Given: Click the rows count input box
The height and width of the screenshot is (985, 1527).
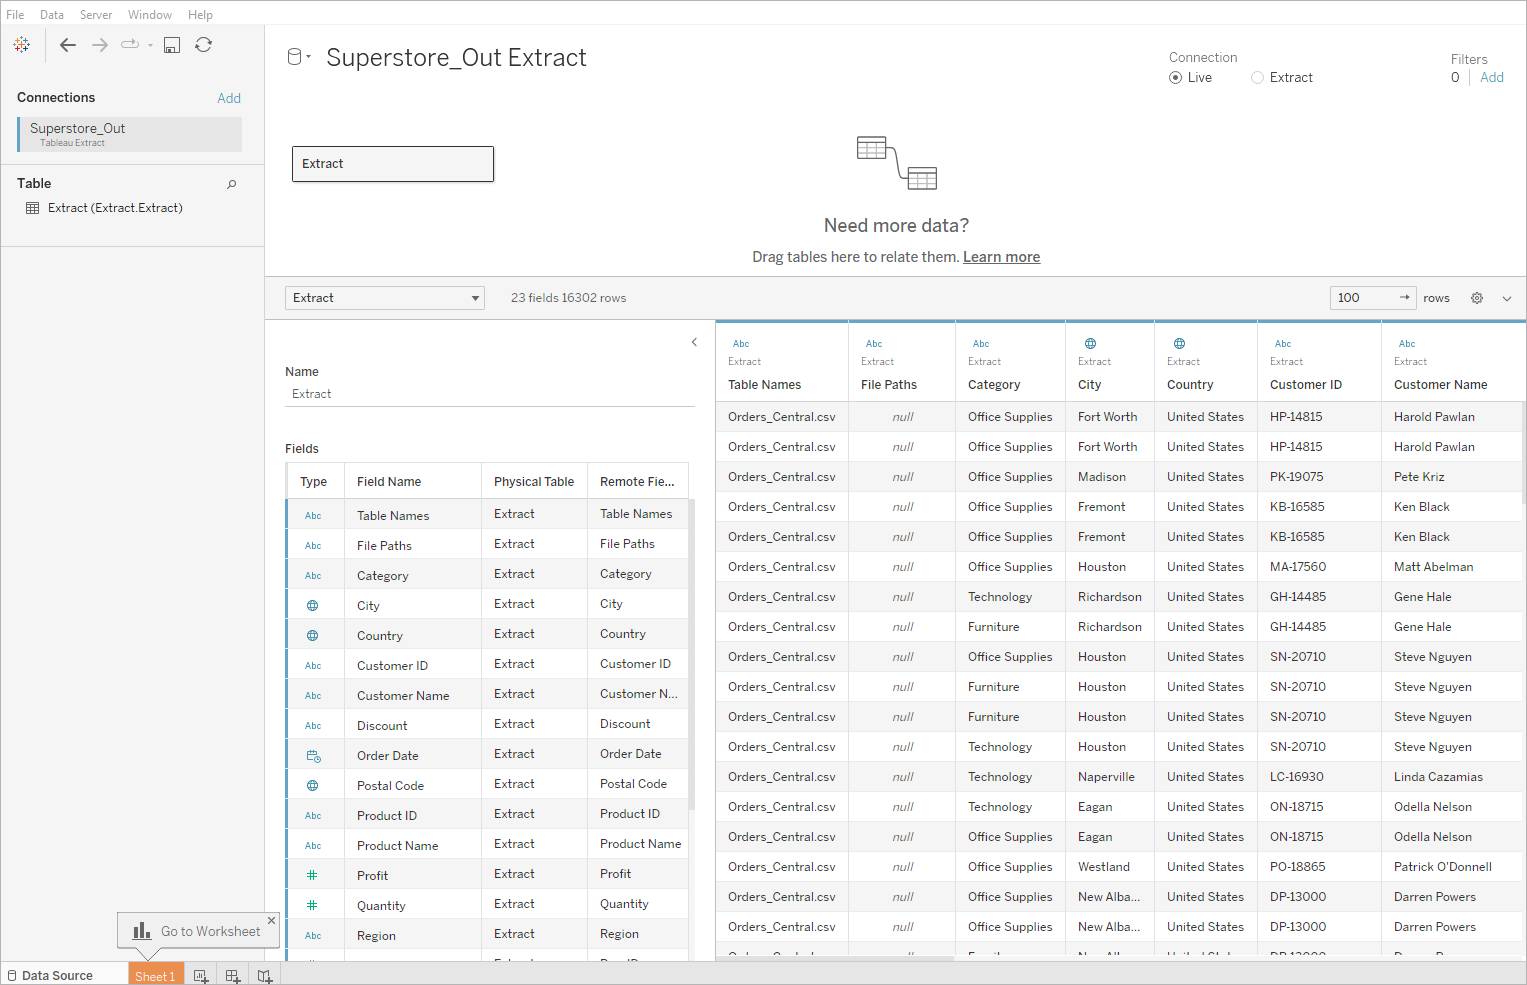Looking at the screenshot, I should 1363,298.
